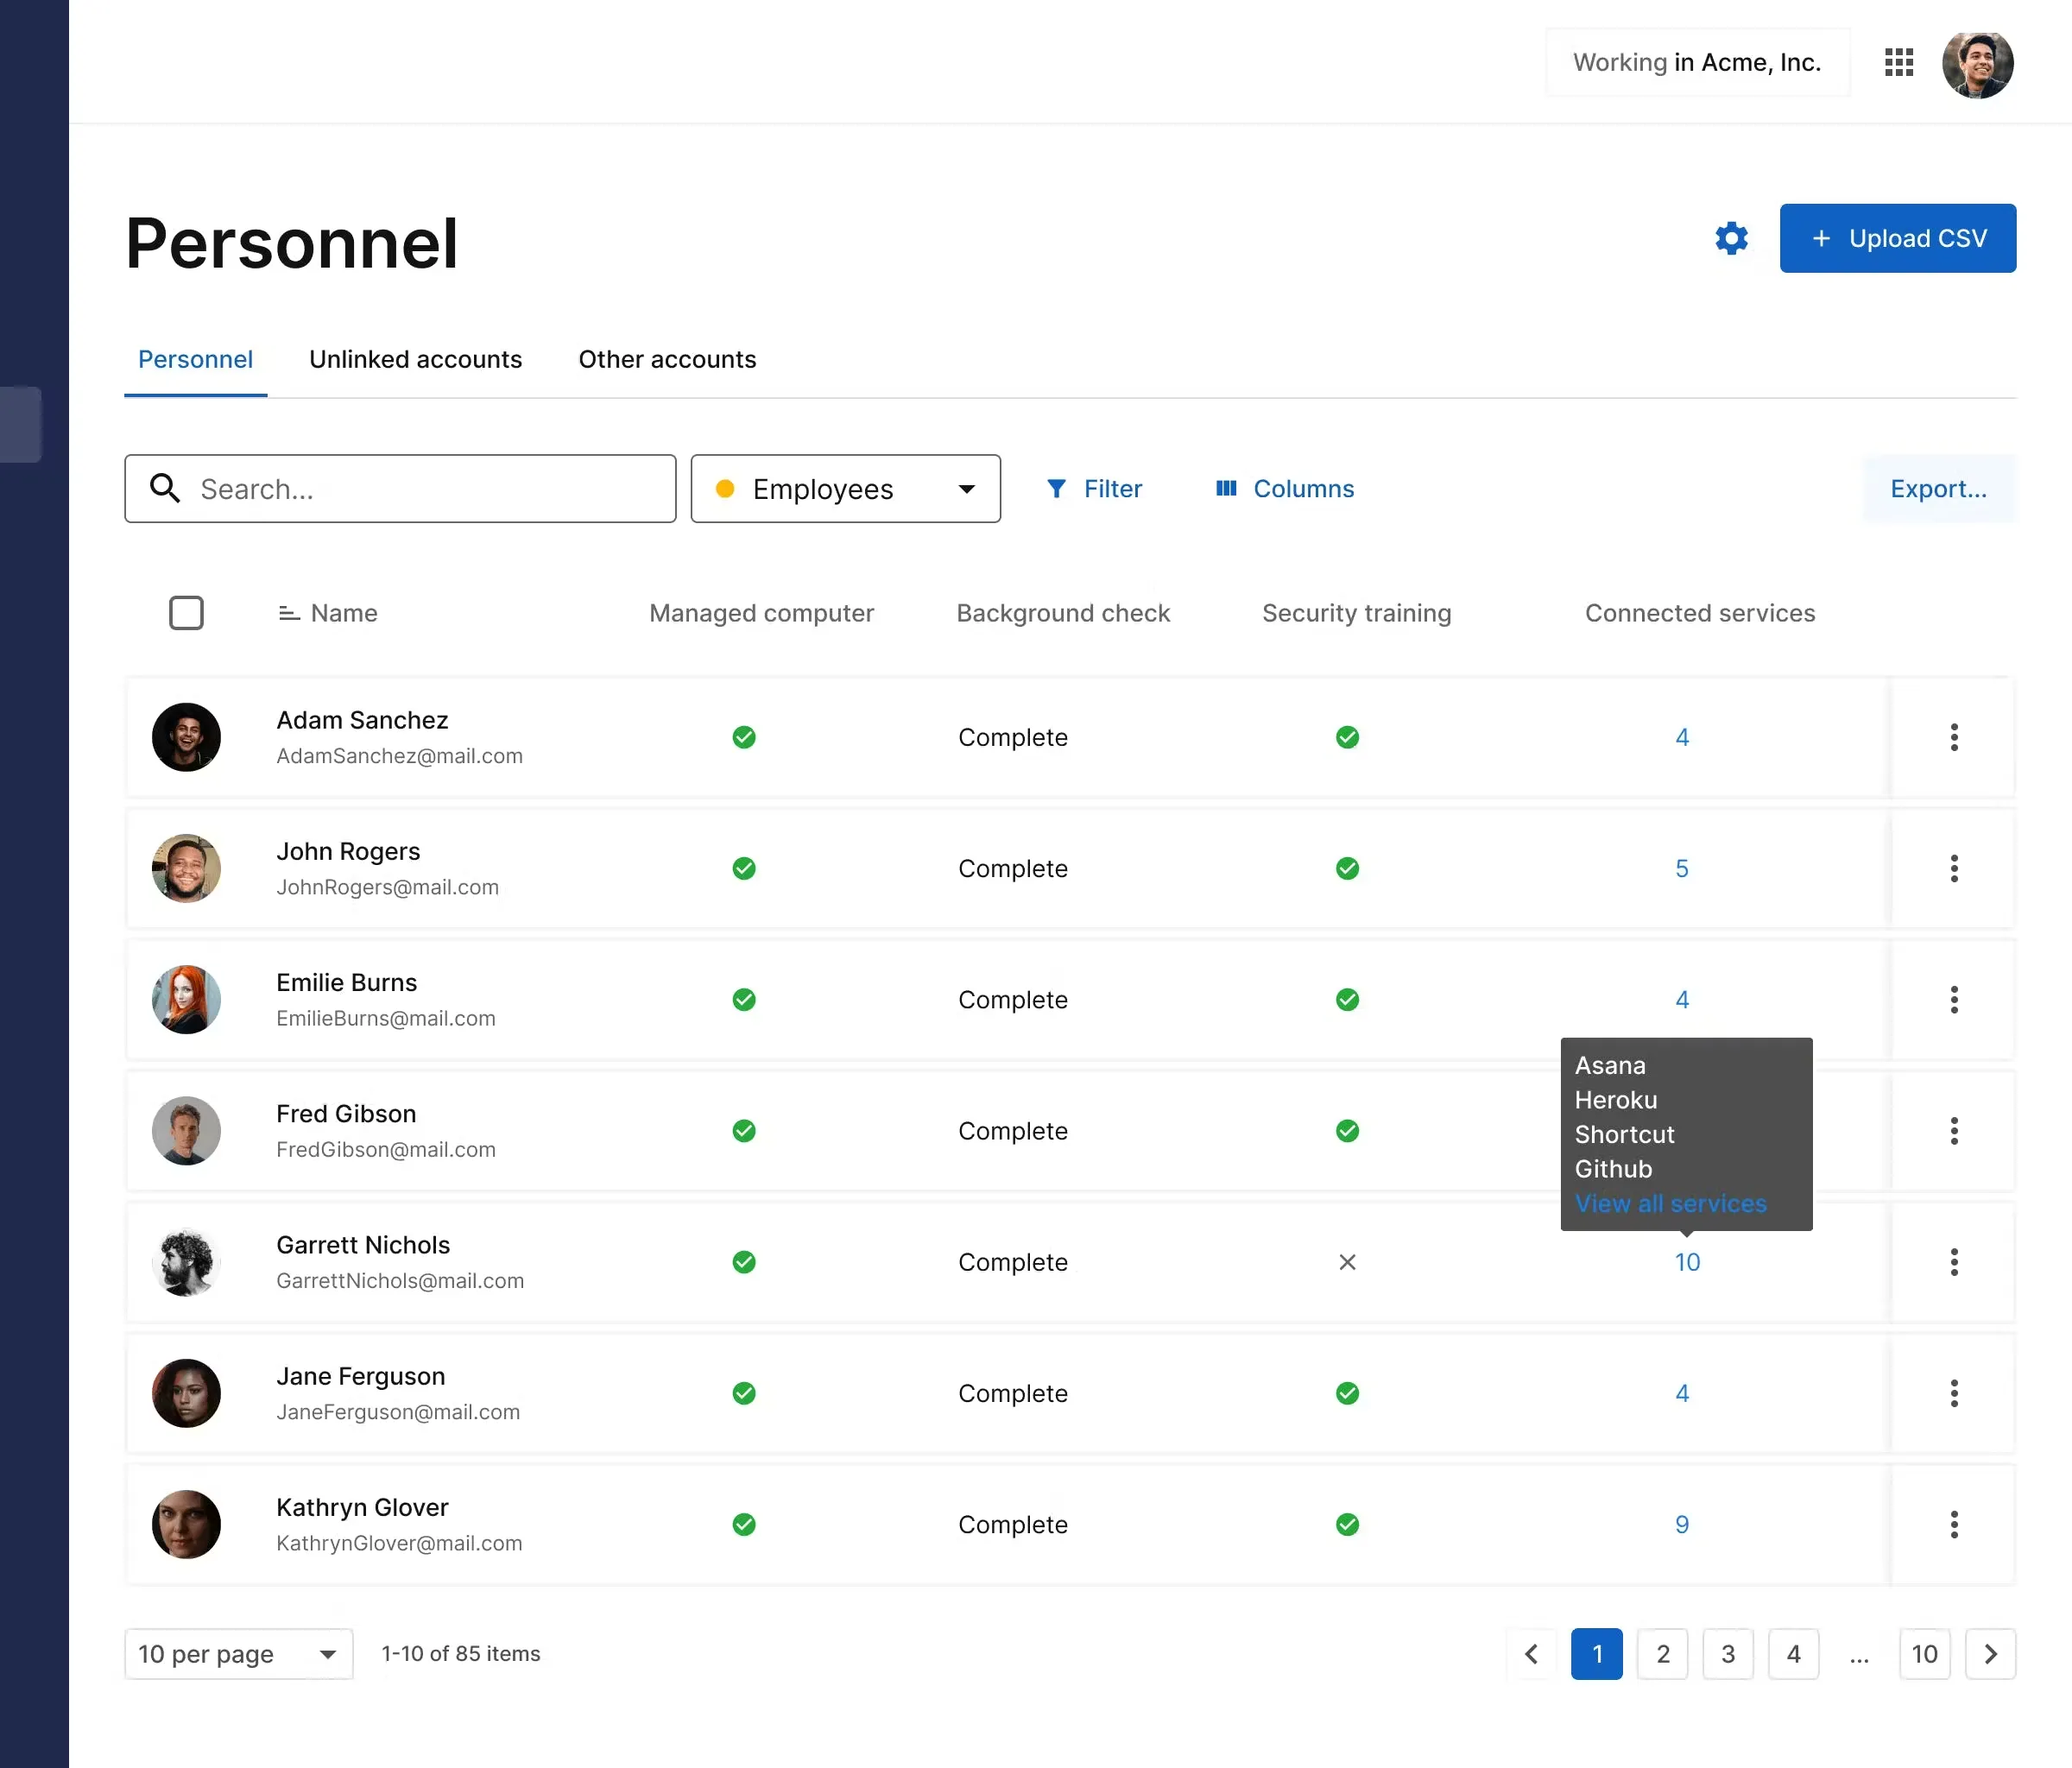Go to previous page arrow
The image size is (2072, 1768).
point(1531,1654)
